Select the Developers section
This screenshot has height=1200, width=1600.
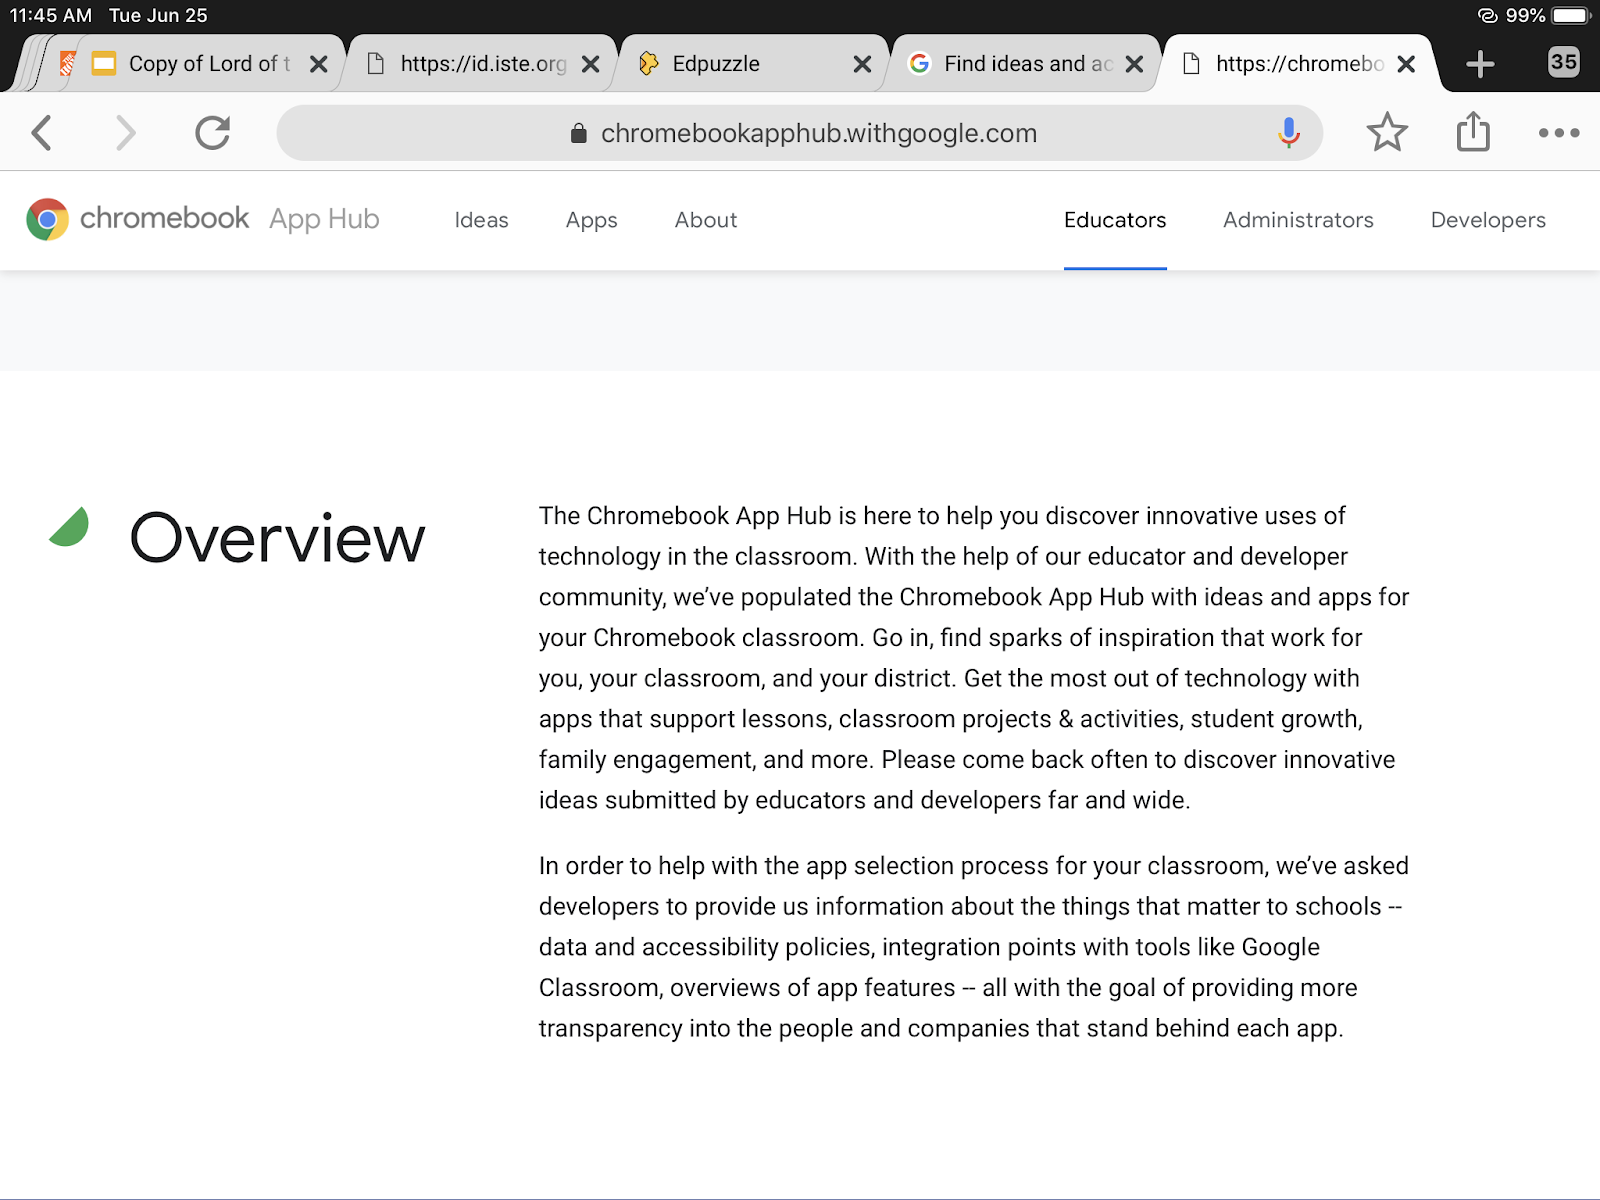click(x=1488, y=220)
